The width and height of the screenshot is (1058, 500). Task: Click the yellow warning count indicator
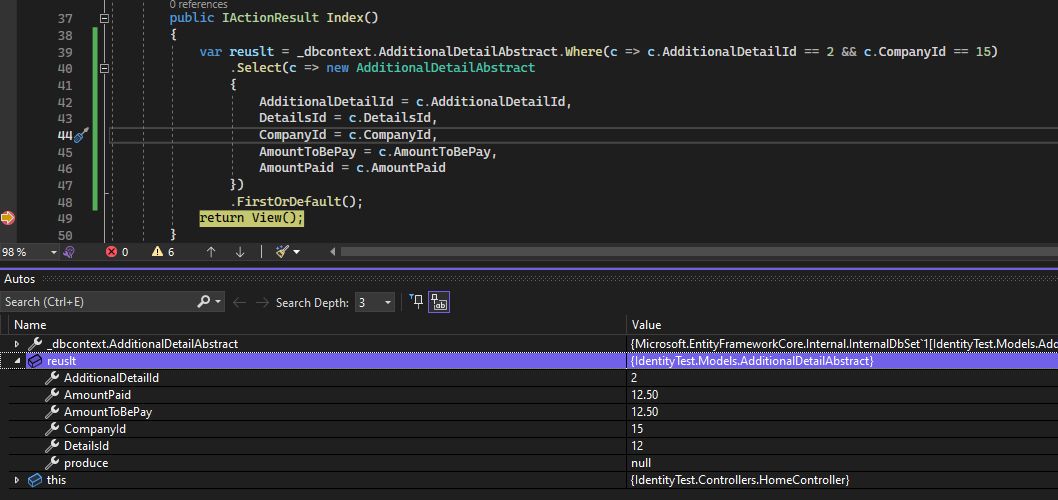tap(163, 252)
